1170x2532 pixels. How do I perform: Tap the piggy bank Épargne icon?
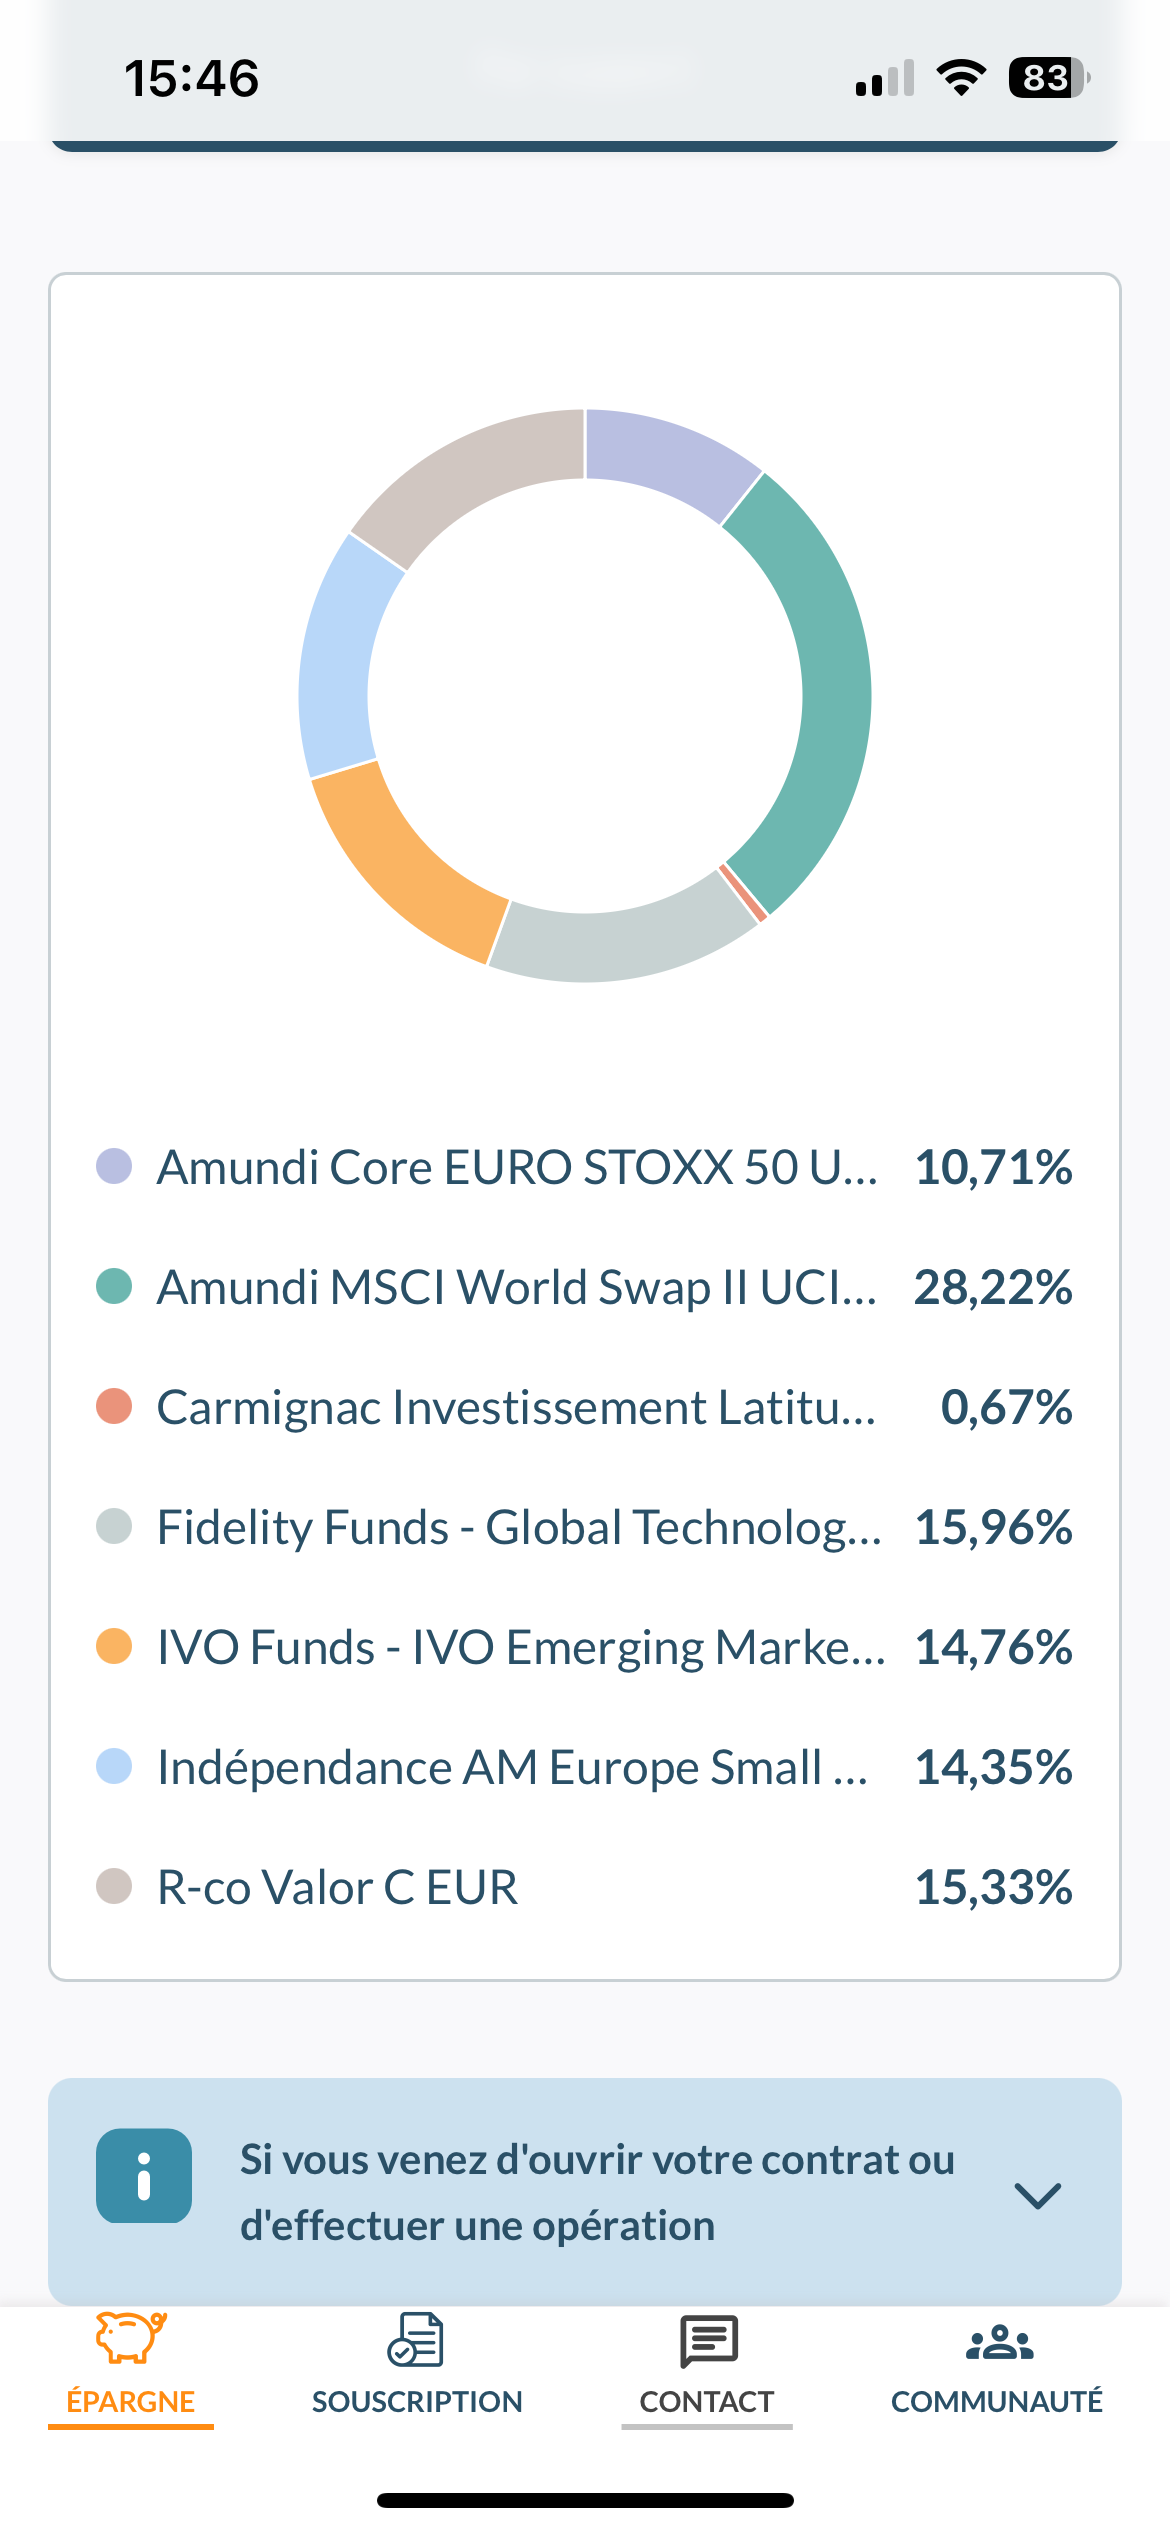coord(130,2338)
